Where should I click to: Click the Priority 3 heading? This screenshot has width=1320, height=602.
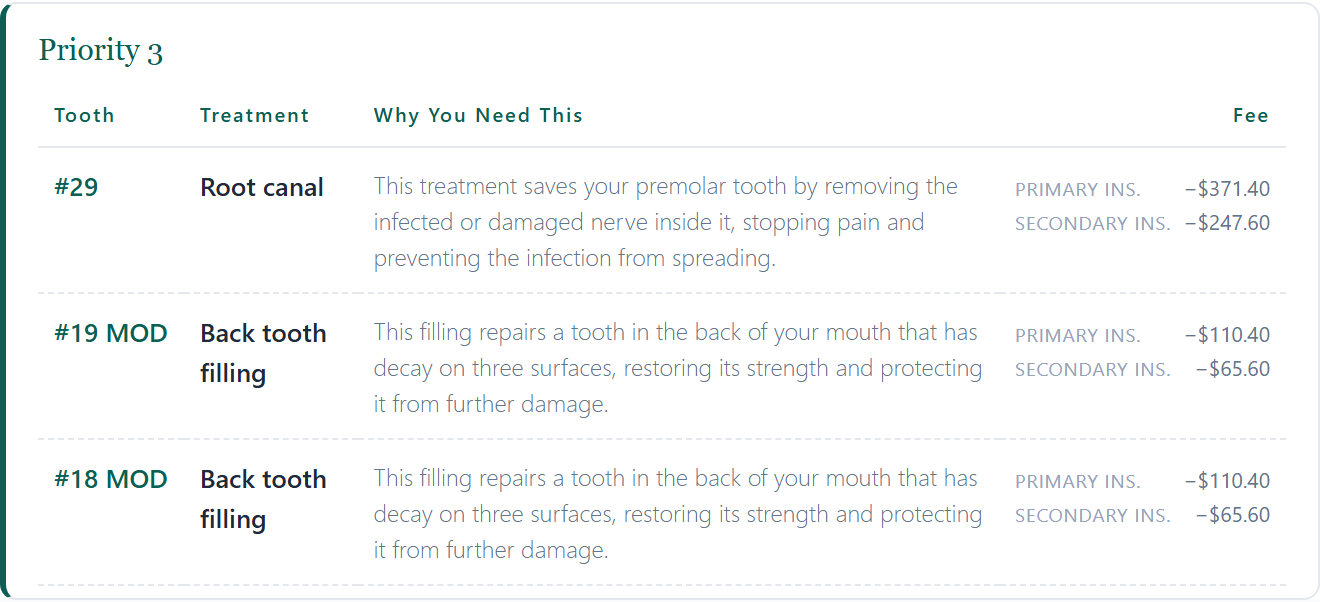click(100, 50)
